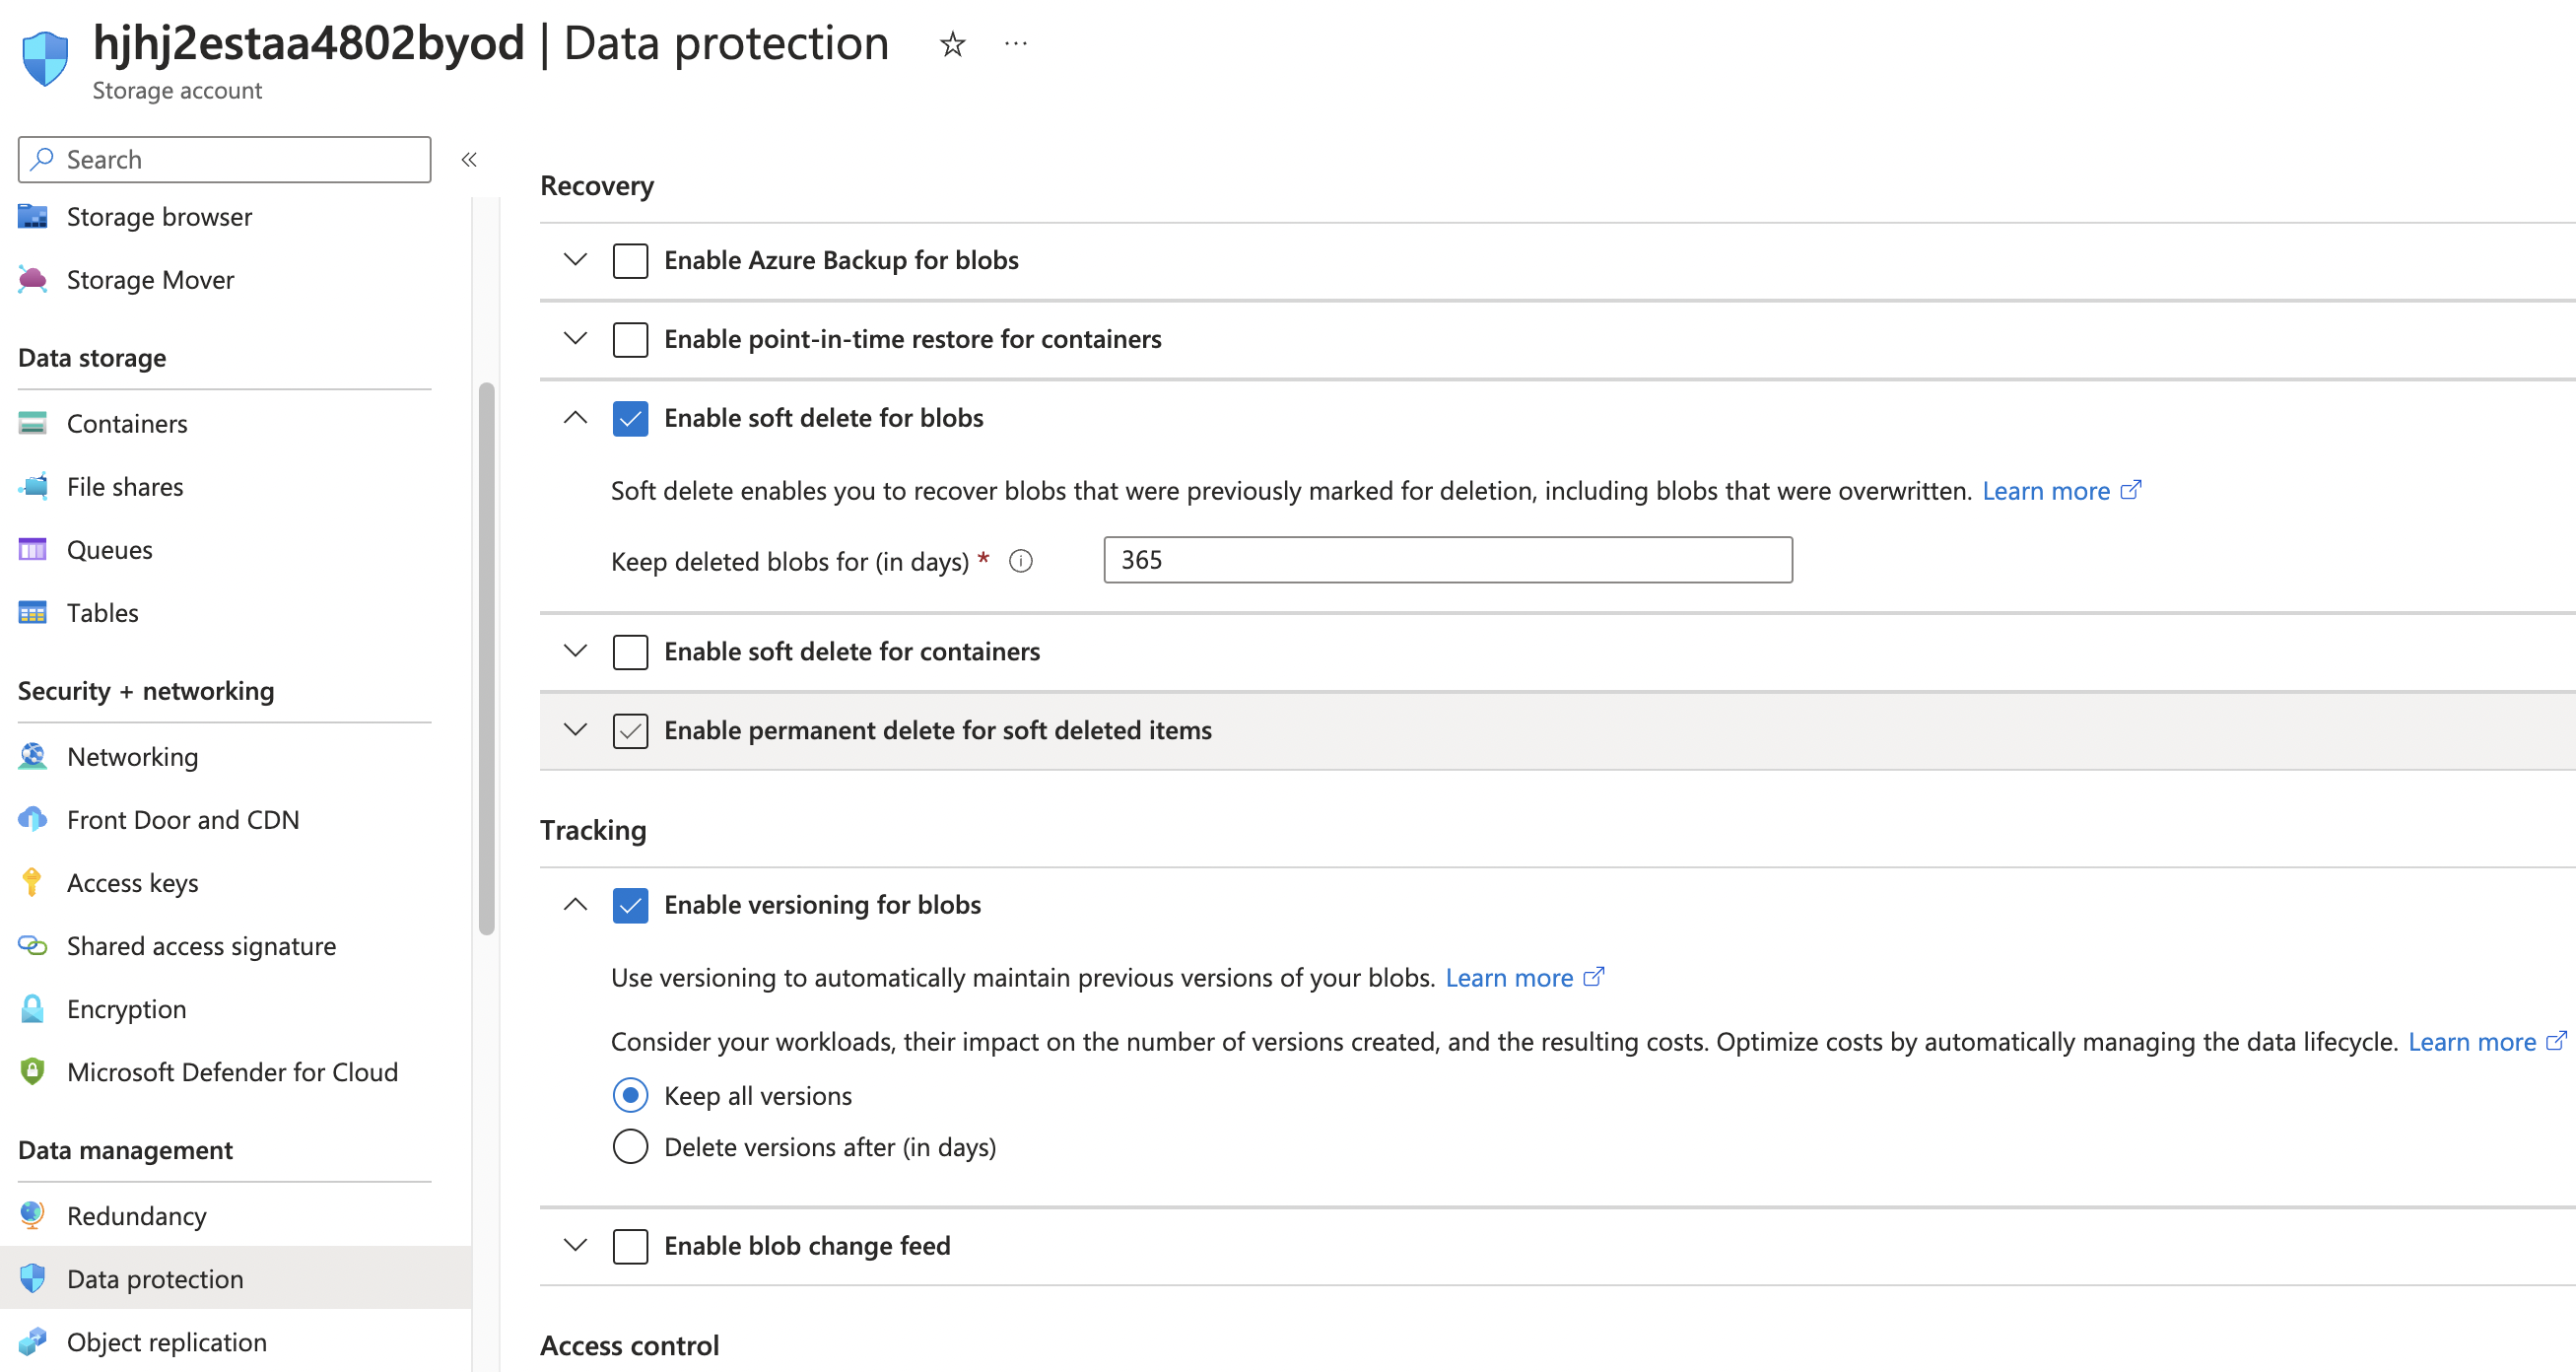Image resolution: width=2576 pixels, height=1372 pixels.
Task: Click the Storage Mover icon
Action: tap(33, 280)
